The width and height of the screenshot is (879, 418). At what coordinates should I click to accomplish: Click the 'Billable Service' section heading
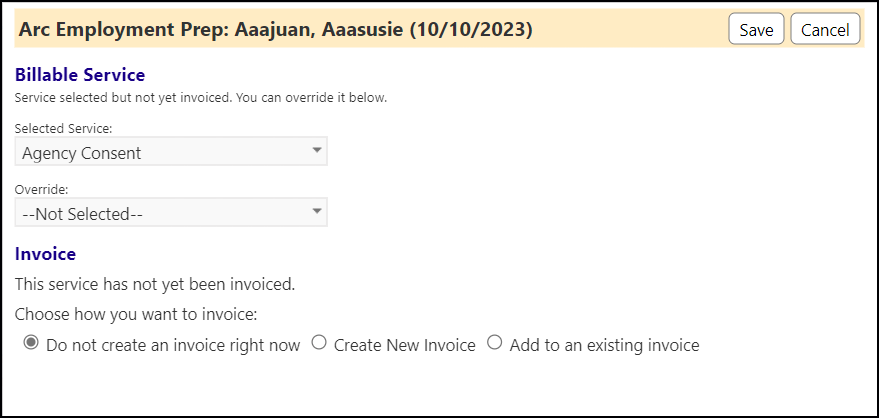pos(80,75)
